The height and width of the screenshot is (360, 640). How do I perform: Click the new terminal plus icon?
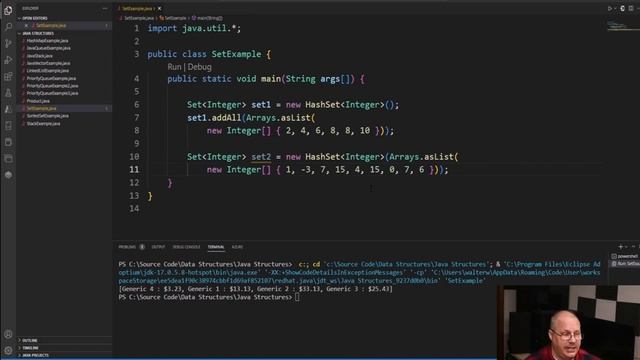[620, 247]
